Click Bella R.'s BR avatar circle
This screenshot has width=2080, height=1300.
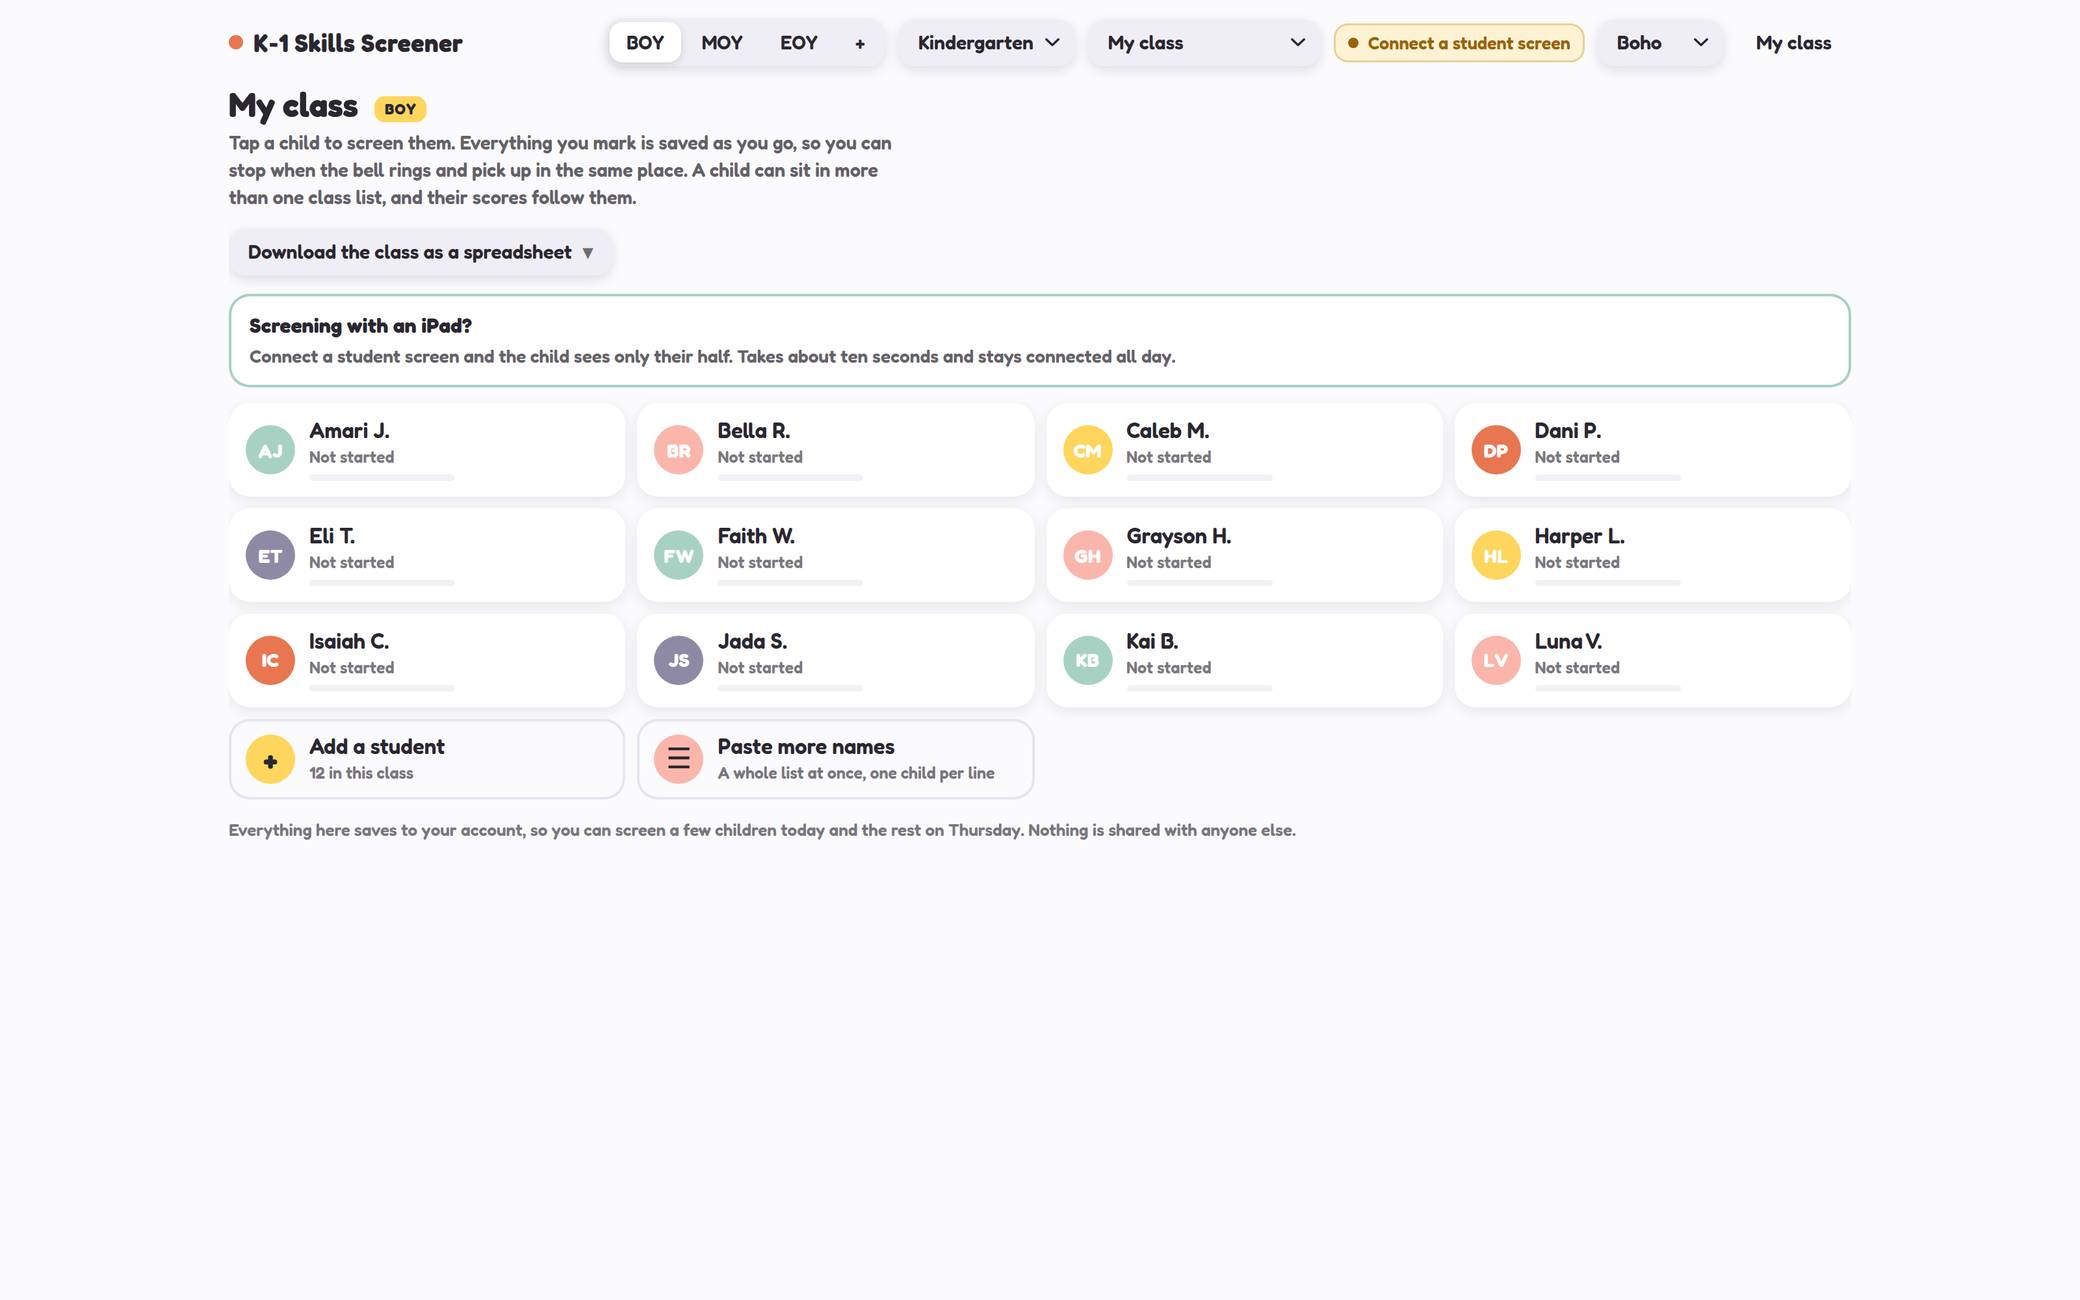(678, 450)
